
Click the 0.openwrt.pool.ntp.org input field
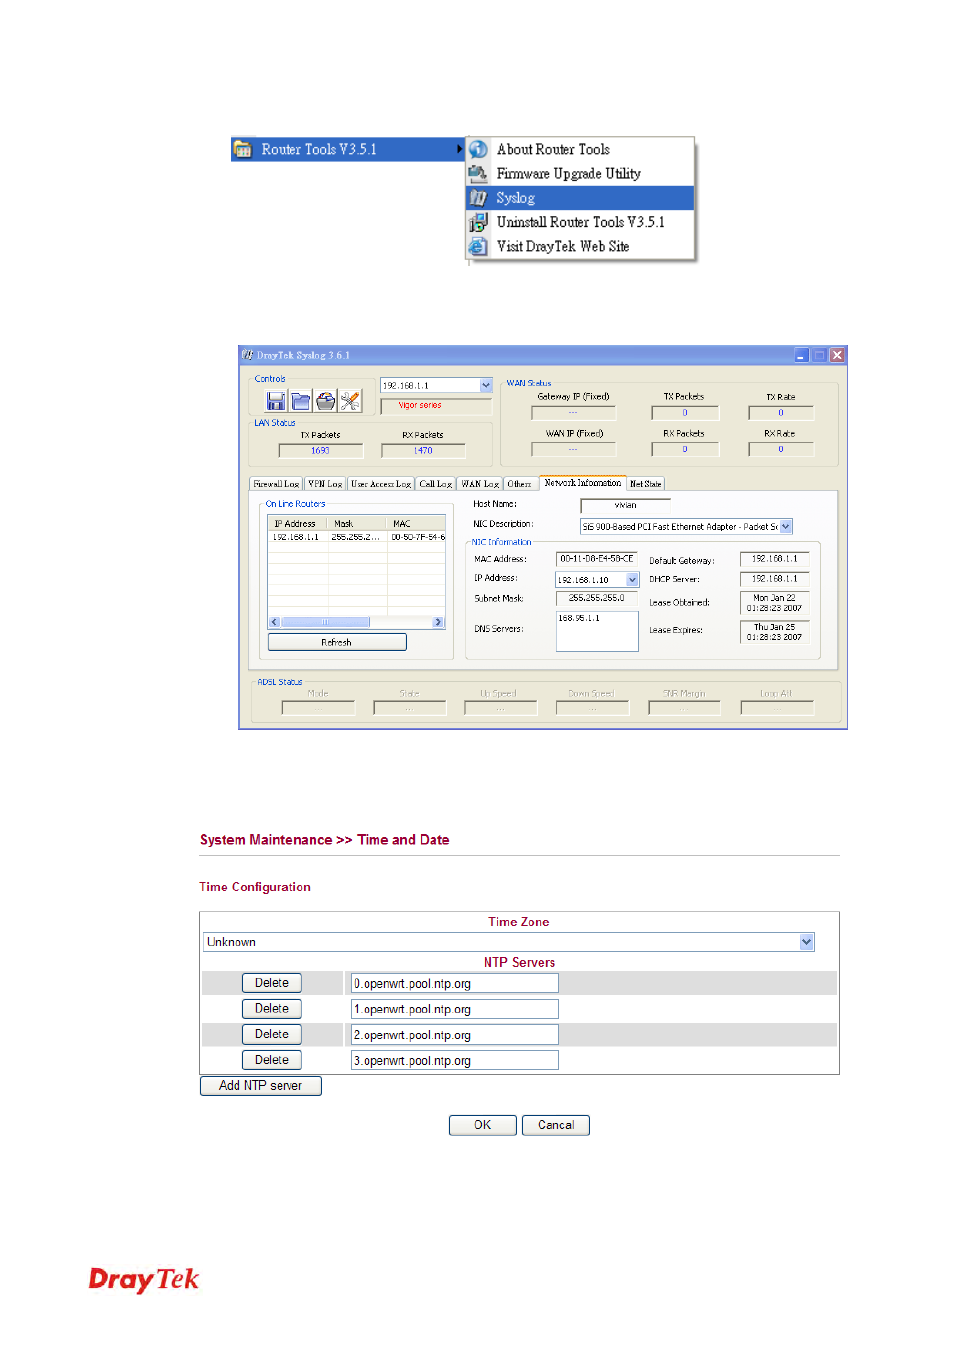click(455, 983)
